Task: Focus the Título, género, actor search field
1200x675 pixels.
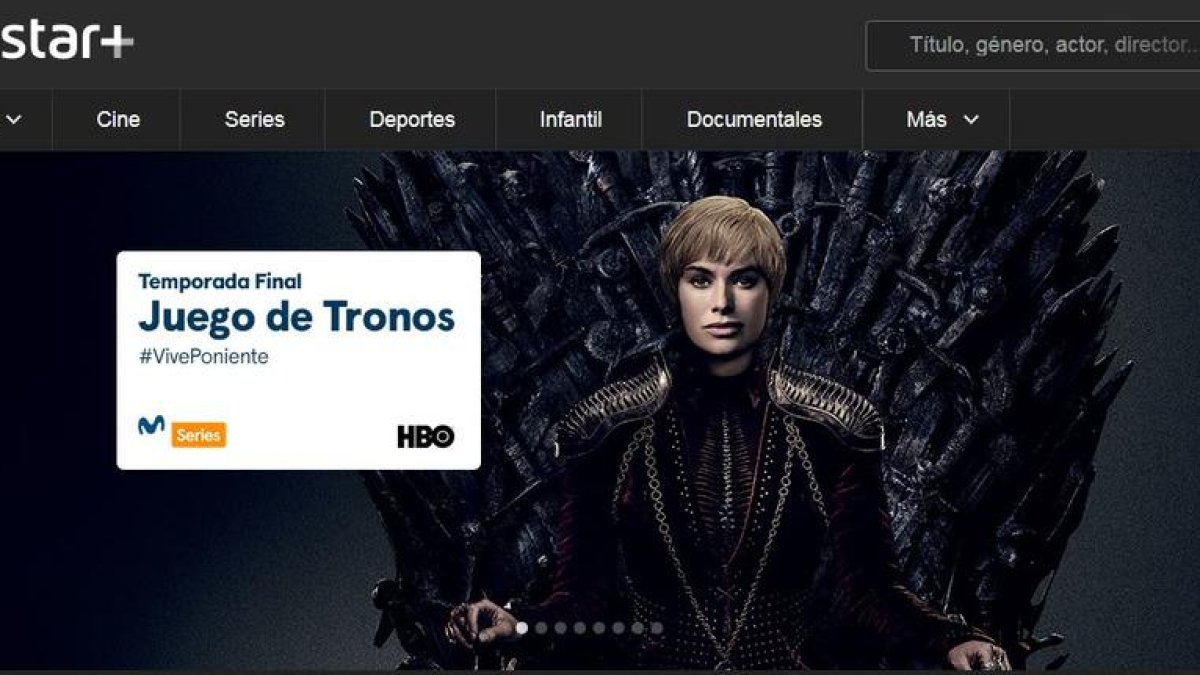Action: 1033,45
